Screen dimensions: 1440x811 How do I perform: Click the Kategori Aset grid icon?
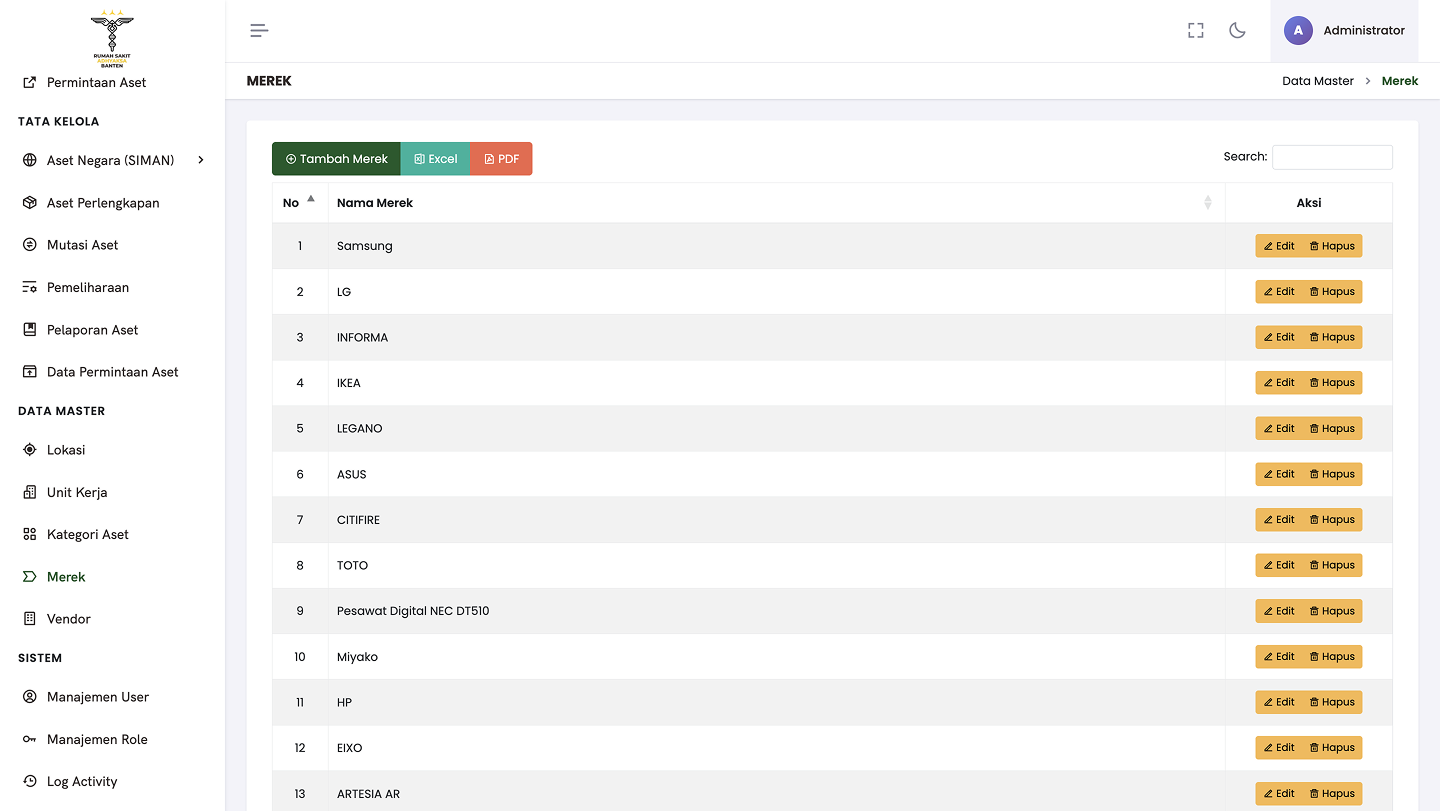click(x=29, y=534)
